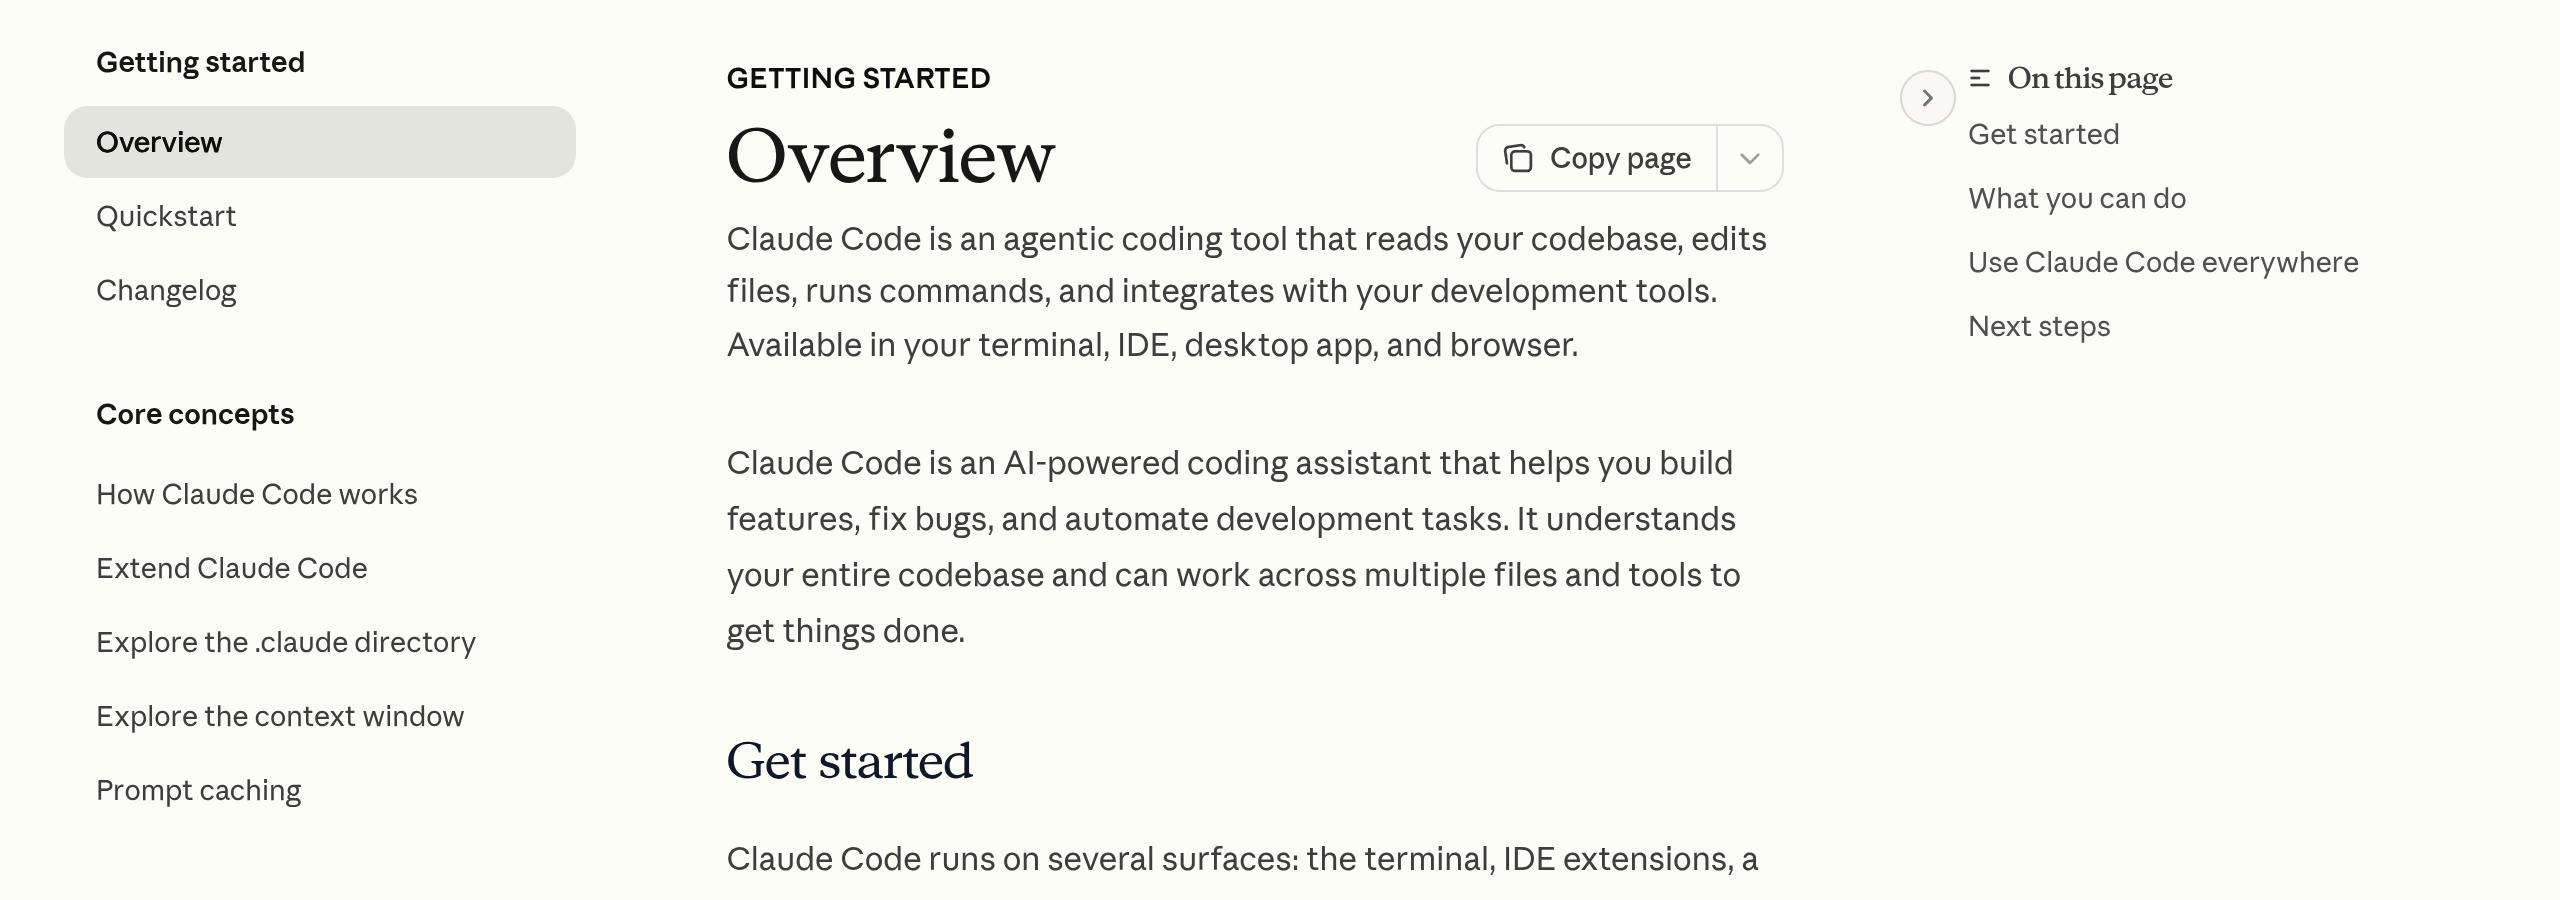
Task: Click the paragraph starting 'Claude Code is an agentic'
Action: (x=1246, y=291)
